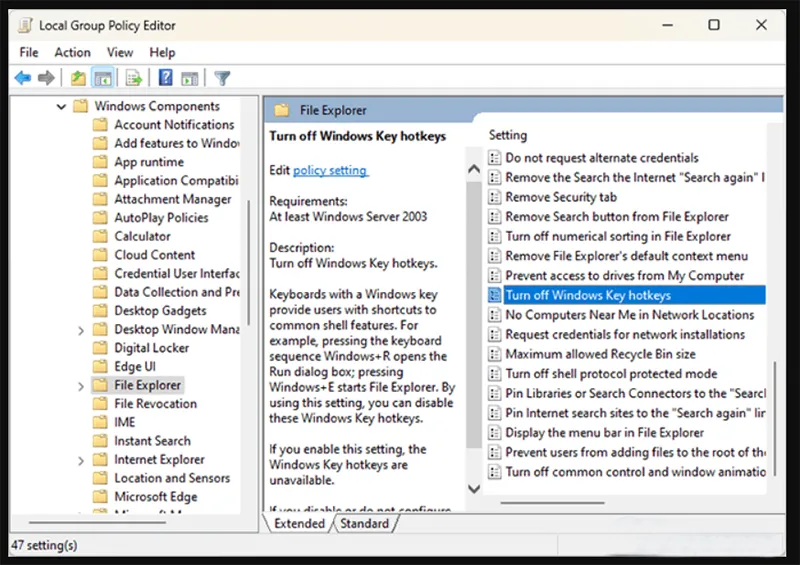This screenshot has height=565, width=800.
Task: Select Cloud Content in the tree
Action: [155, 255]
